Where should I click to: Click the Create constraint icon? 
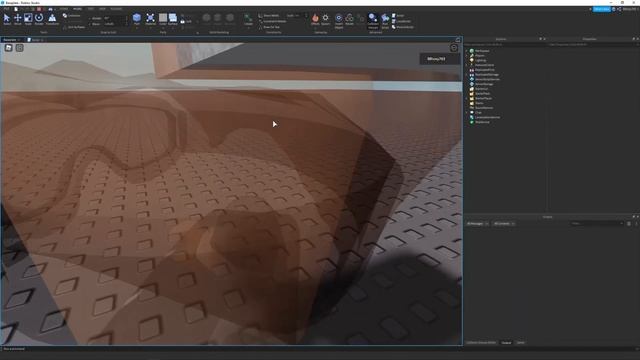(248, 19)
